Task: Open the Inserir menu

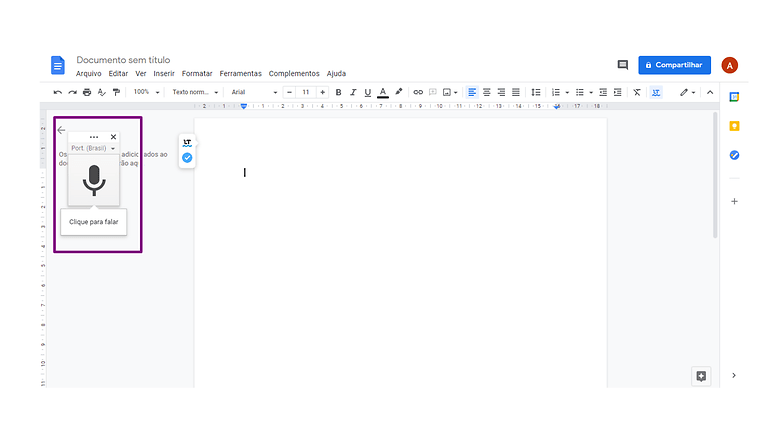Action: tap(164, 73)
